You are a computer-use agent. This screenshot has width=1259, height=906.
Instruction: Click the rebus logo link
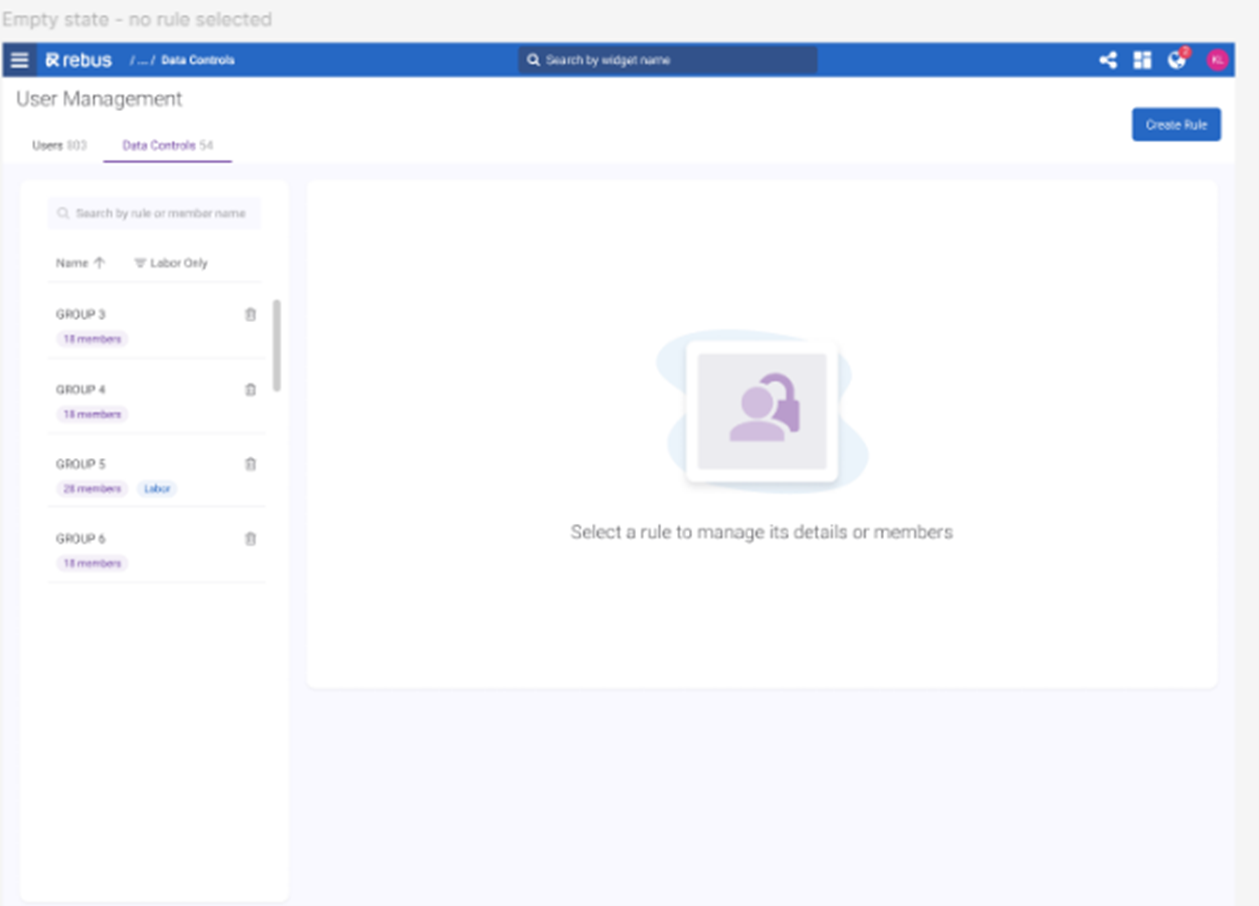pyautogui.click(x=78, y=60)
